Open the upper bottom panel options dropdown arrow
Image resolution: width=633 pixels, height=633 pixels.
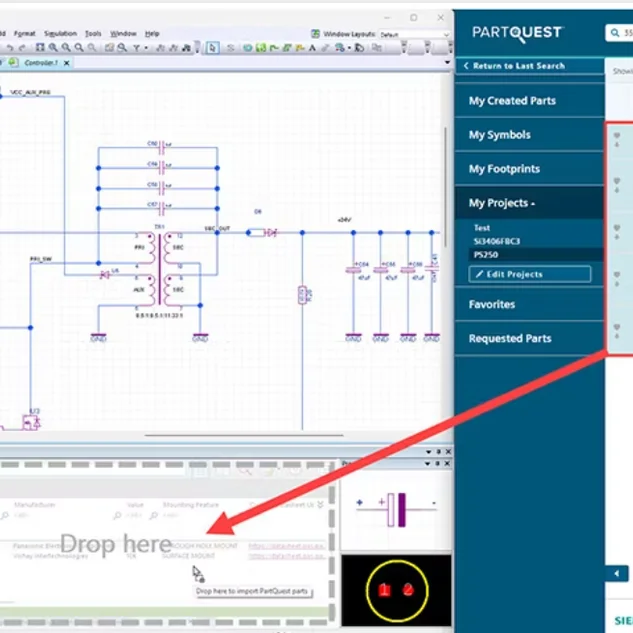[x=429, y=452]
